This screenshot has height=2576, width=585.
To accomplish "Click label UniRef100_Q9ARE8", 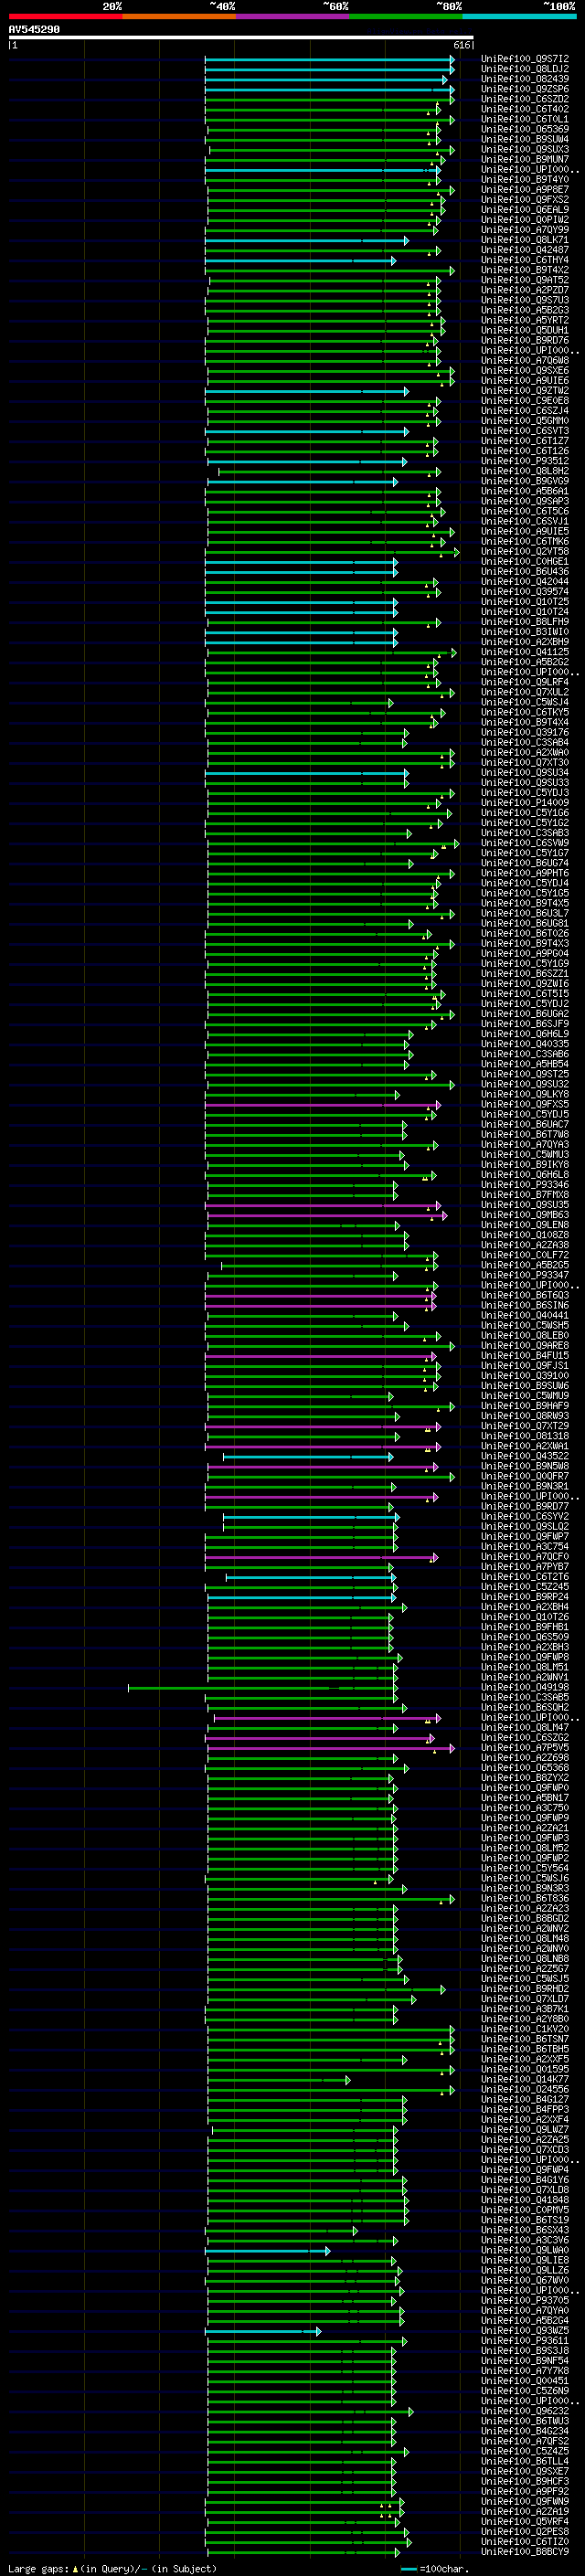I will tap(525, 1345).
